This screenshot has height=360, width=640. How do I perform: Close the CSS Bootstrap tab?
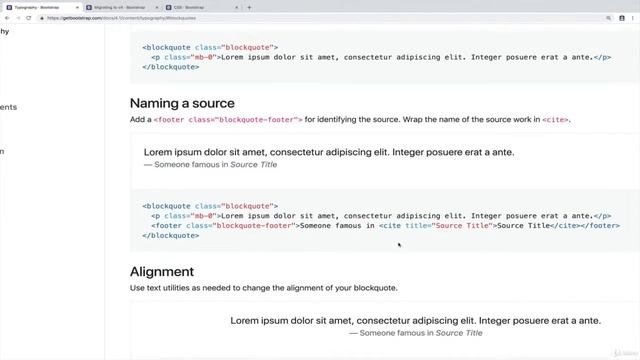(236, 7)
